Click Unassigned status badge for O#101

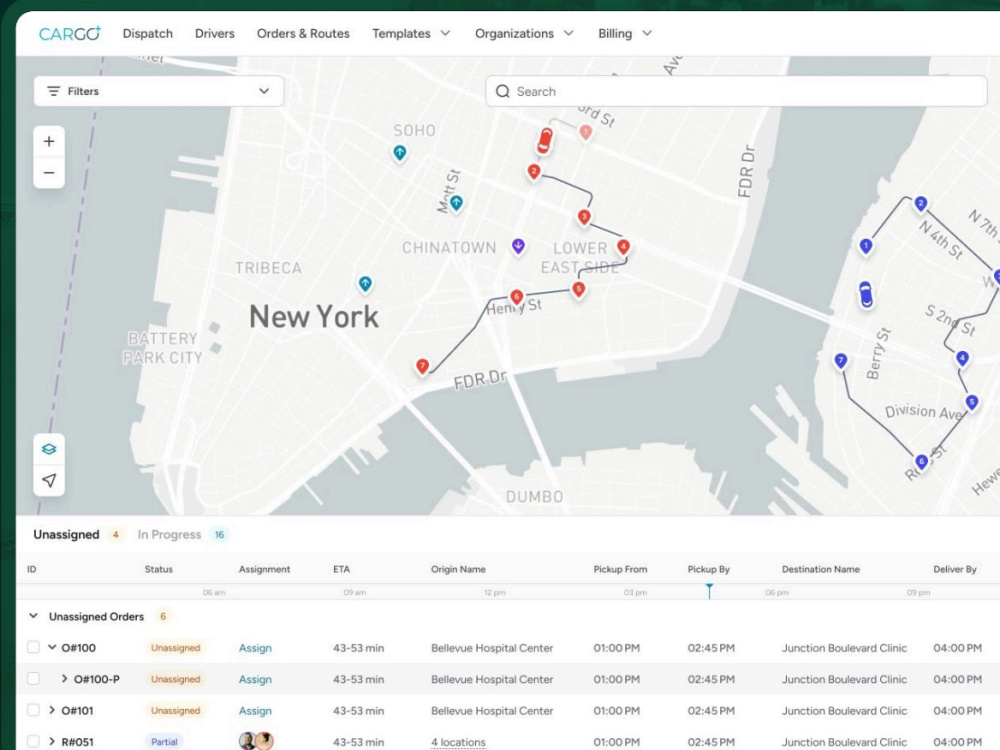tap(175, 710)
